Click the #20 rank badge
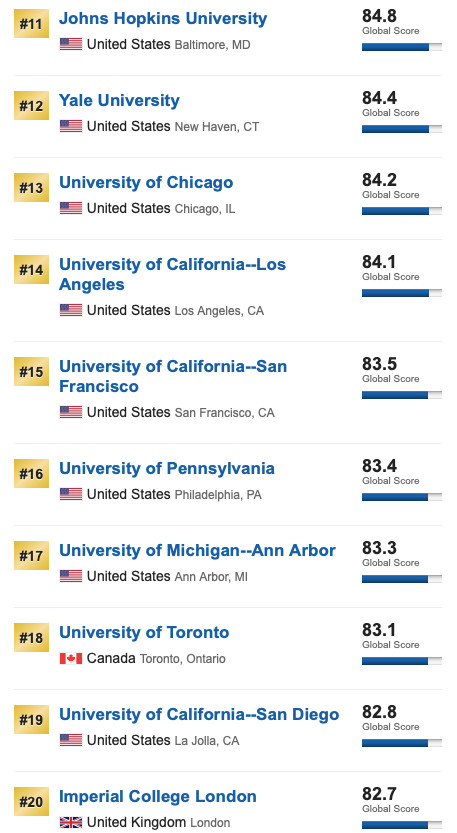The height and width of the screenshot is (833, 457). tap(31, 802)
